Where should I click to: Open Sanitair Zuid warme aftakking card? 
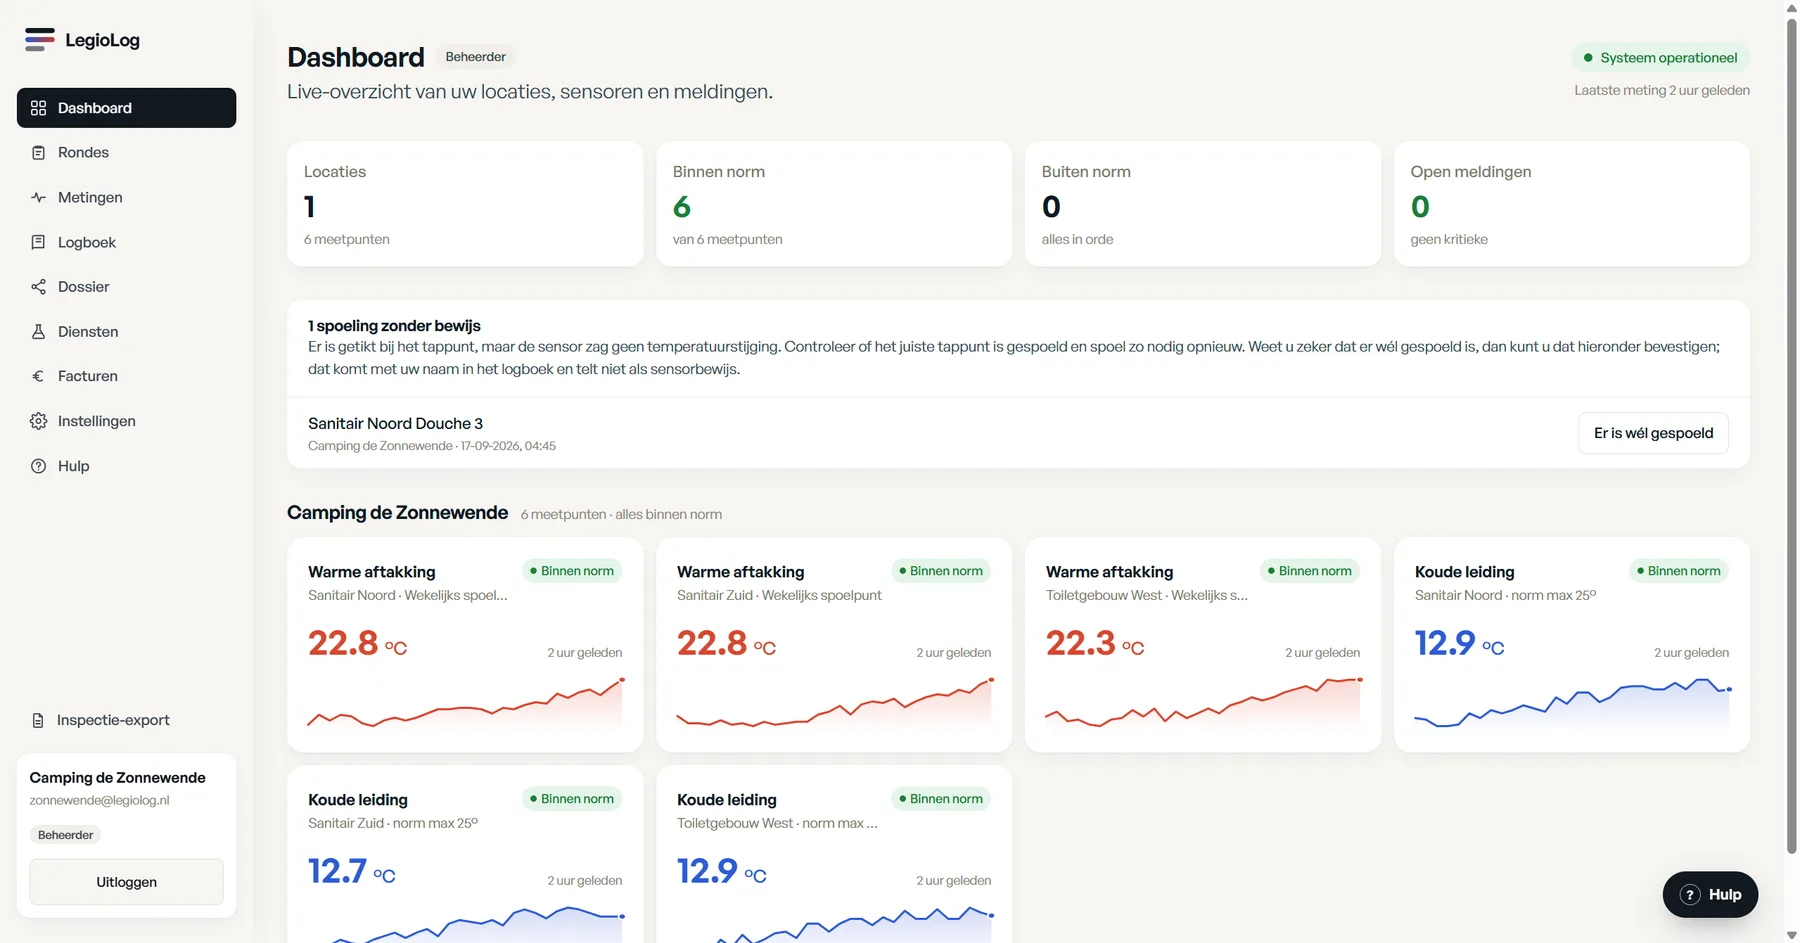coord(834,645)
